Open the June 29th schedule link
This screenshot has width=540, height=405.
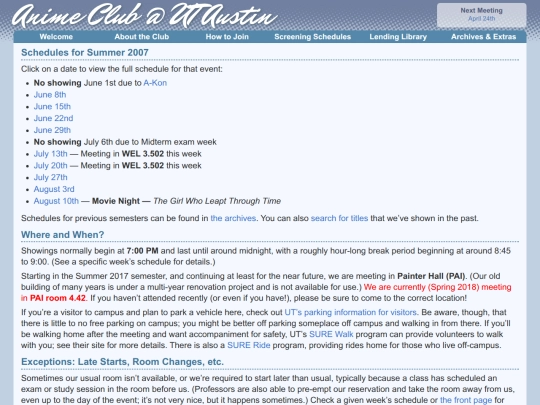[52, 130]
